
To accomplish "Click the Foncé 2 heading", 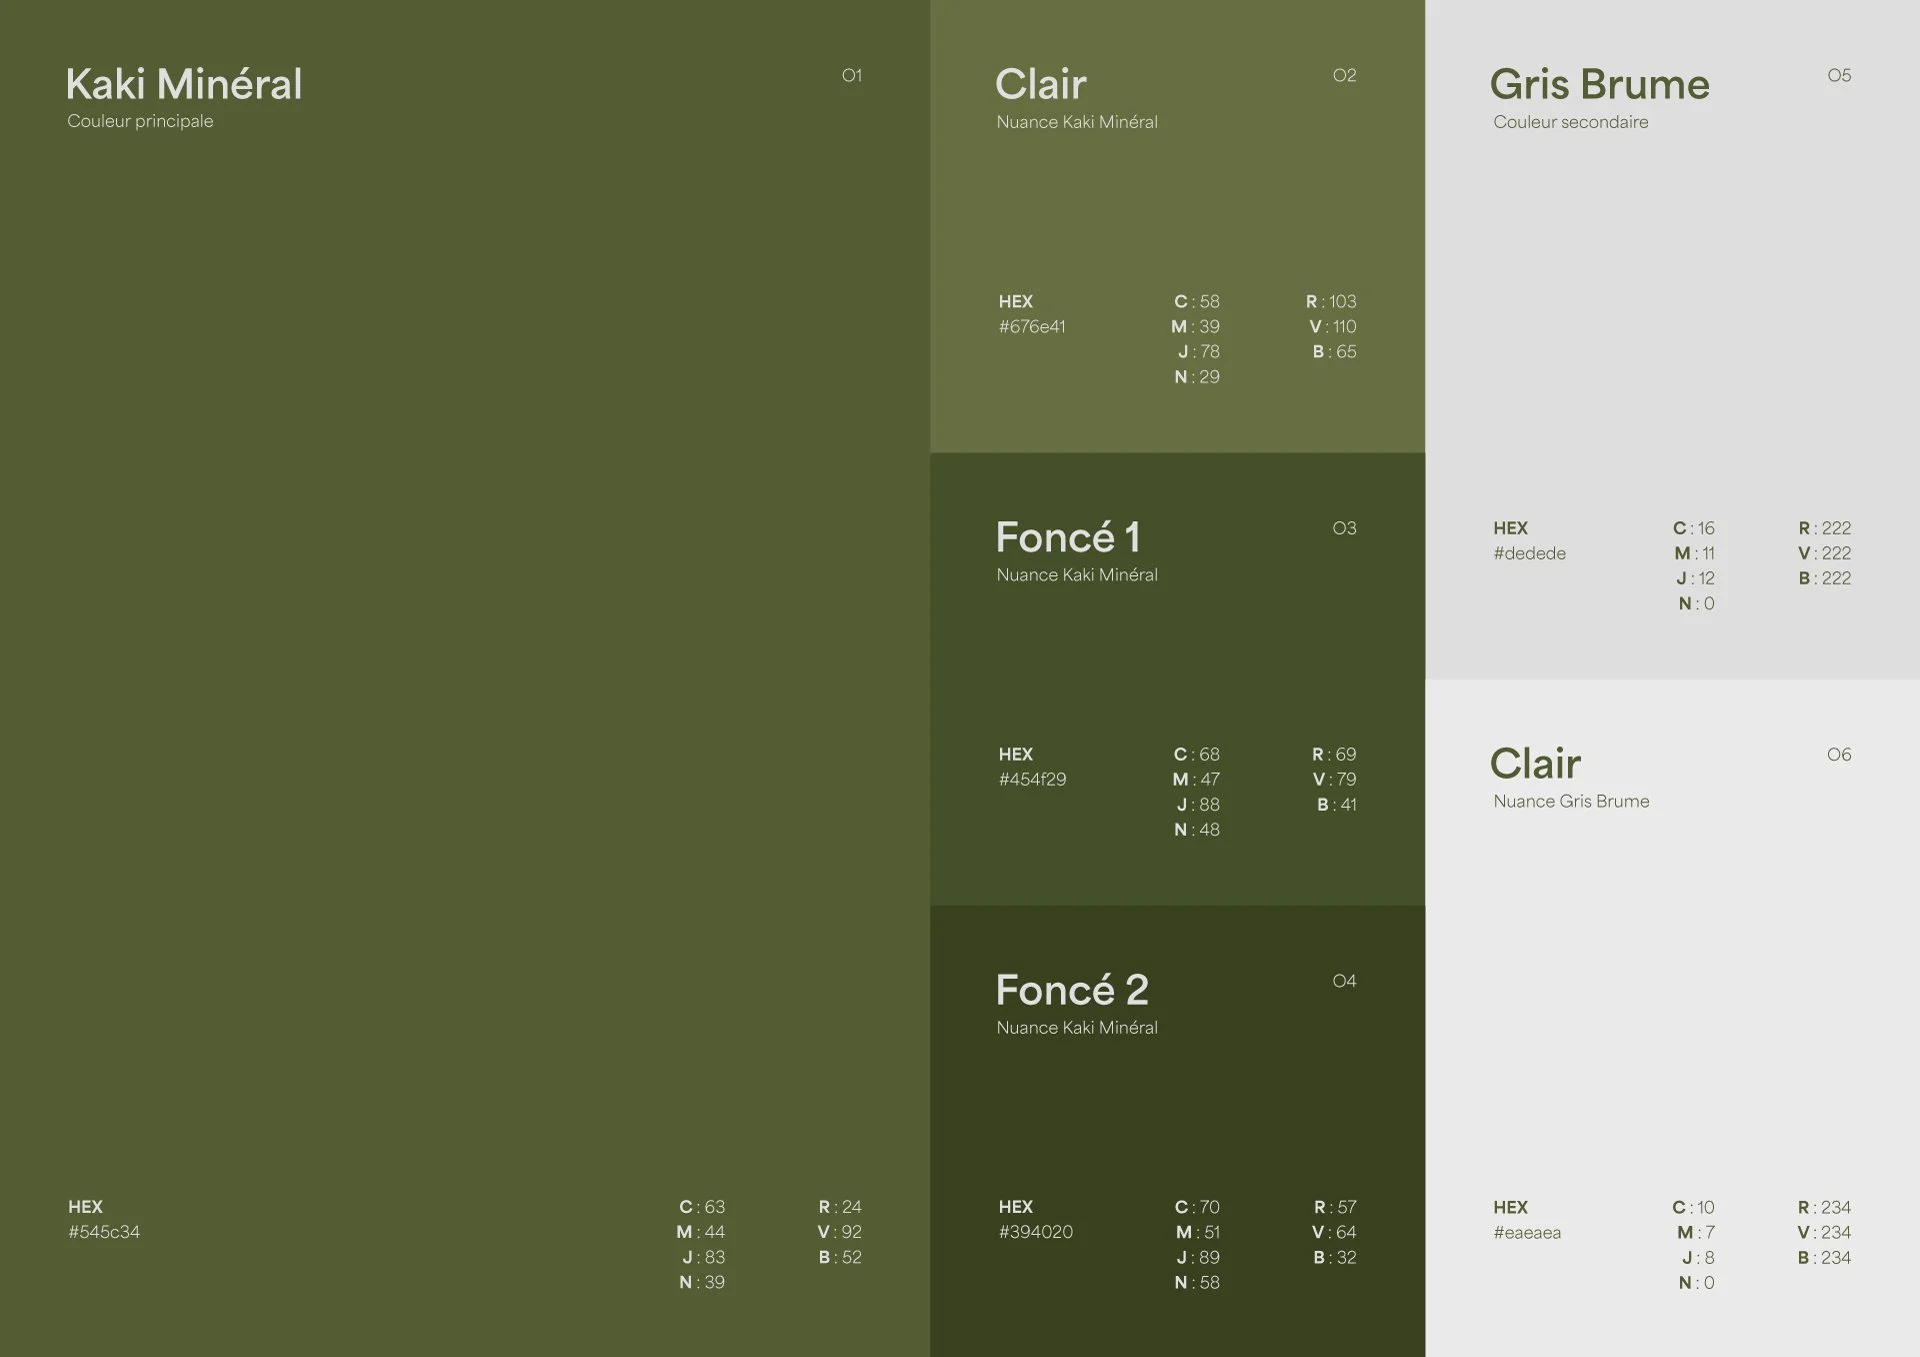I will (x=1072, y=991).
